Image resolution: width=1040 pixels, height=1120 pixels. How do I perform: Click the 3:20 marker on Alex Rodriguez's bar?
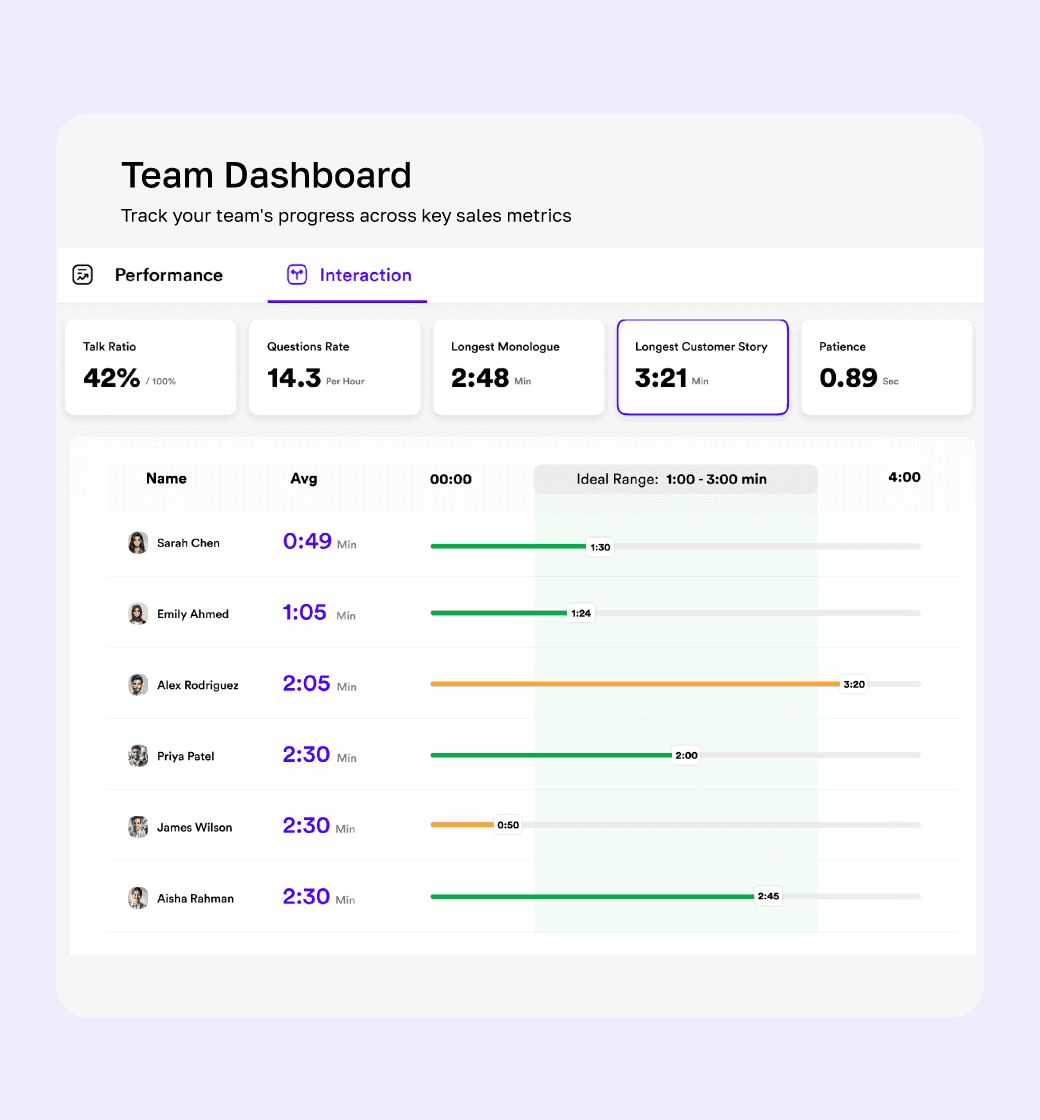coord(854,684)
